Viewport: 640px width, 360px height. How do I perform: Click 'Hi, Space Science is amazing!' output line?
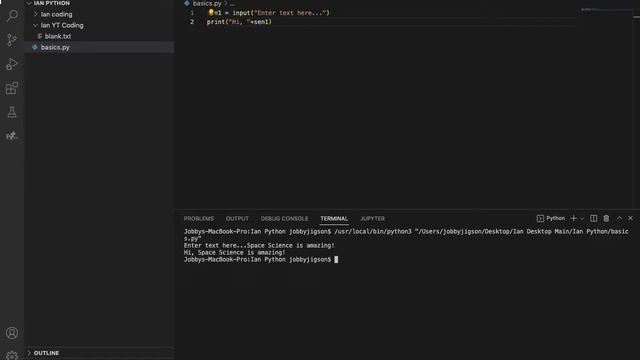[x=235, y=252]
